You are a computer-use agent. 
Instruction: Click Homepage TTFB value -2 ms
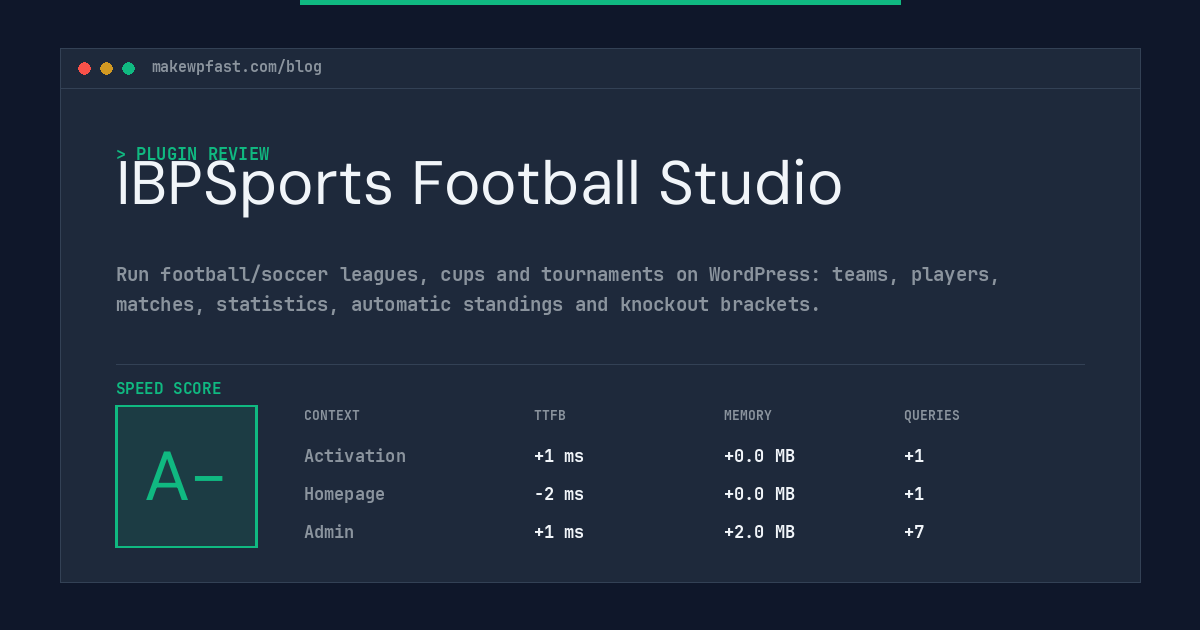[x=559, y=494]
